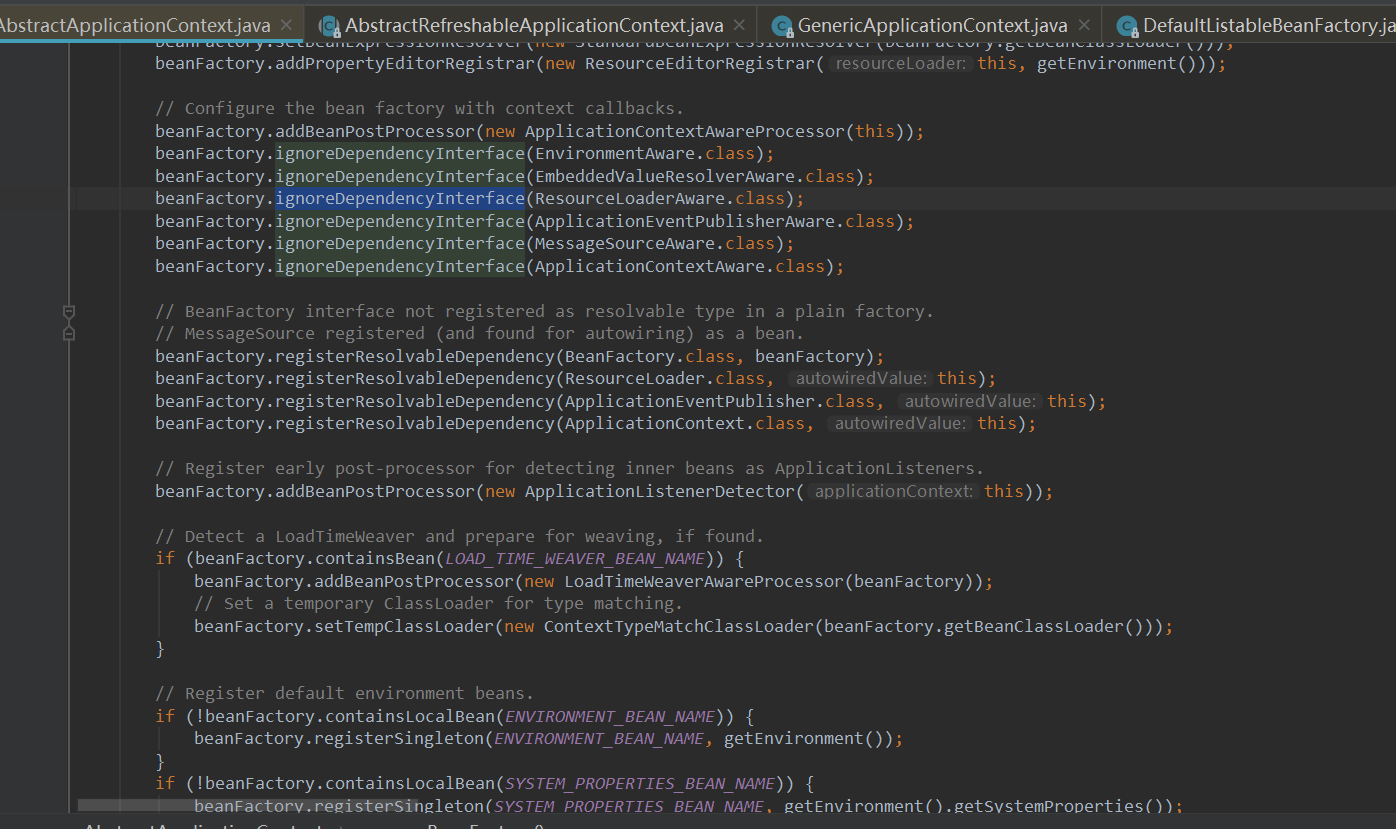This screenshot has height=829, width=1396.
Task: Click ApplicationEventPublisherAware in the code
Action: (685, 221)
